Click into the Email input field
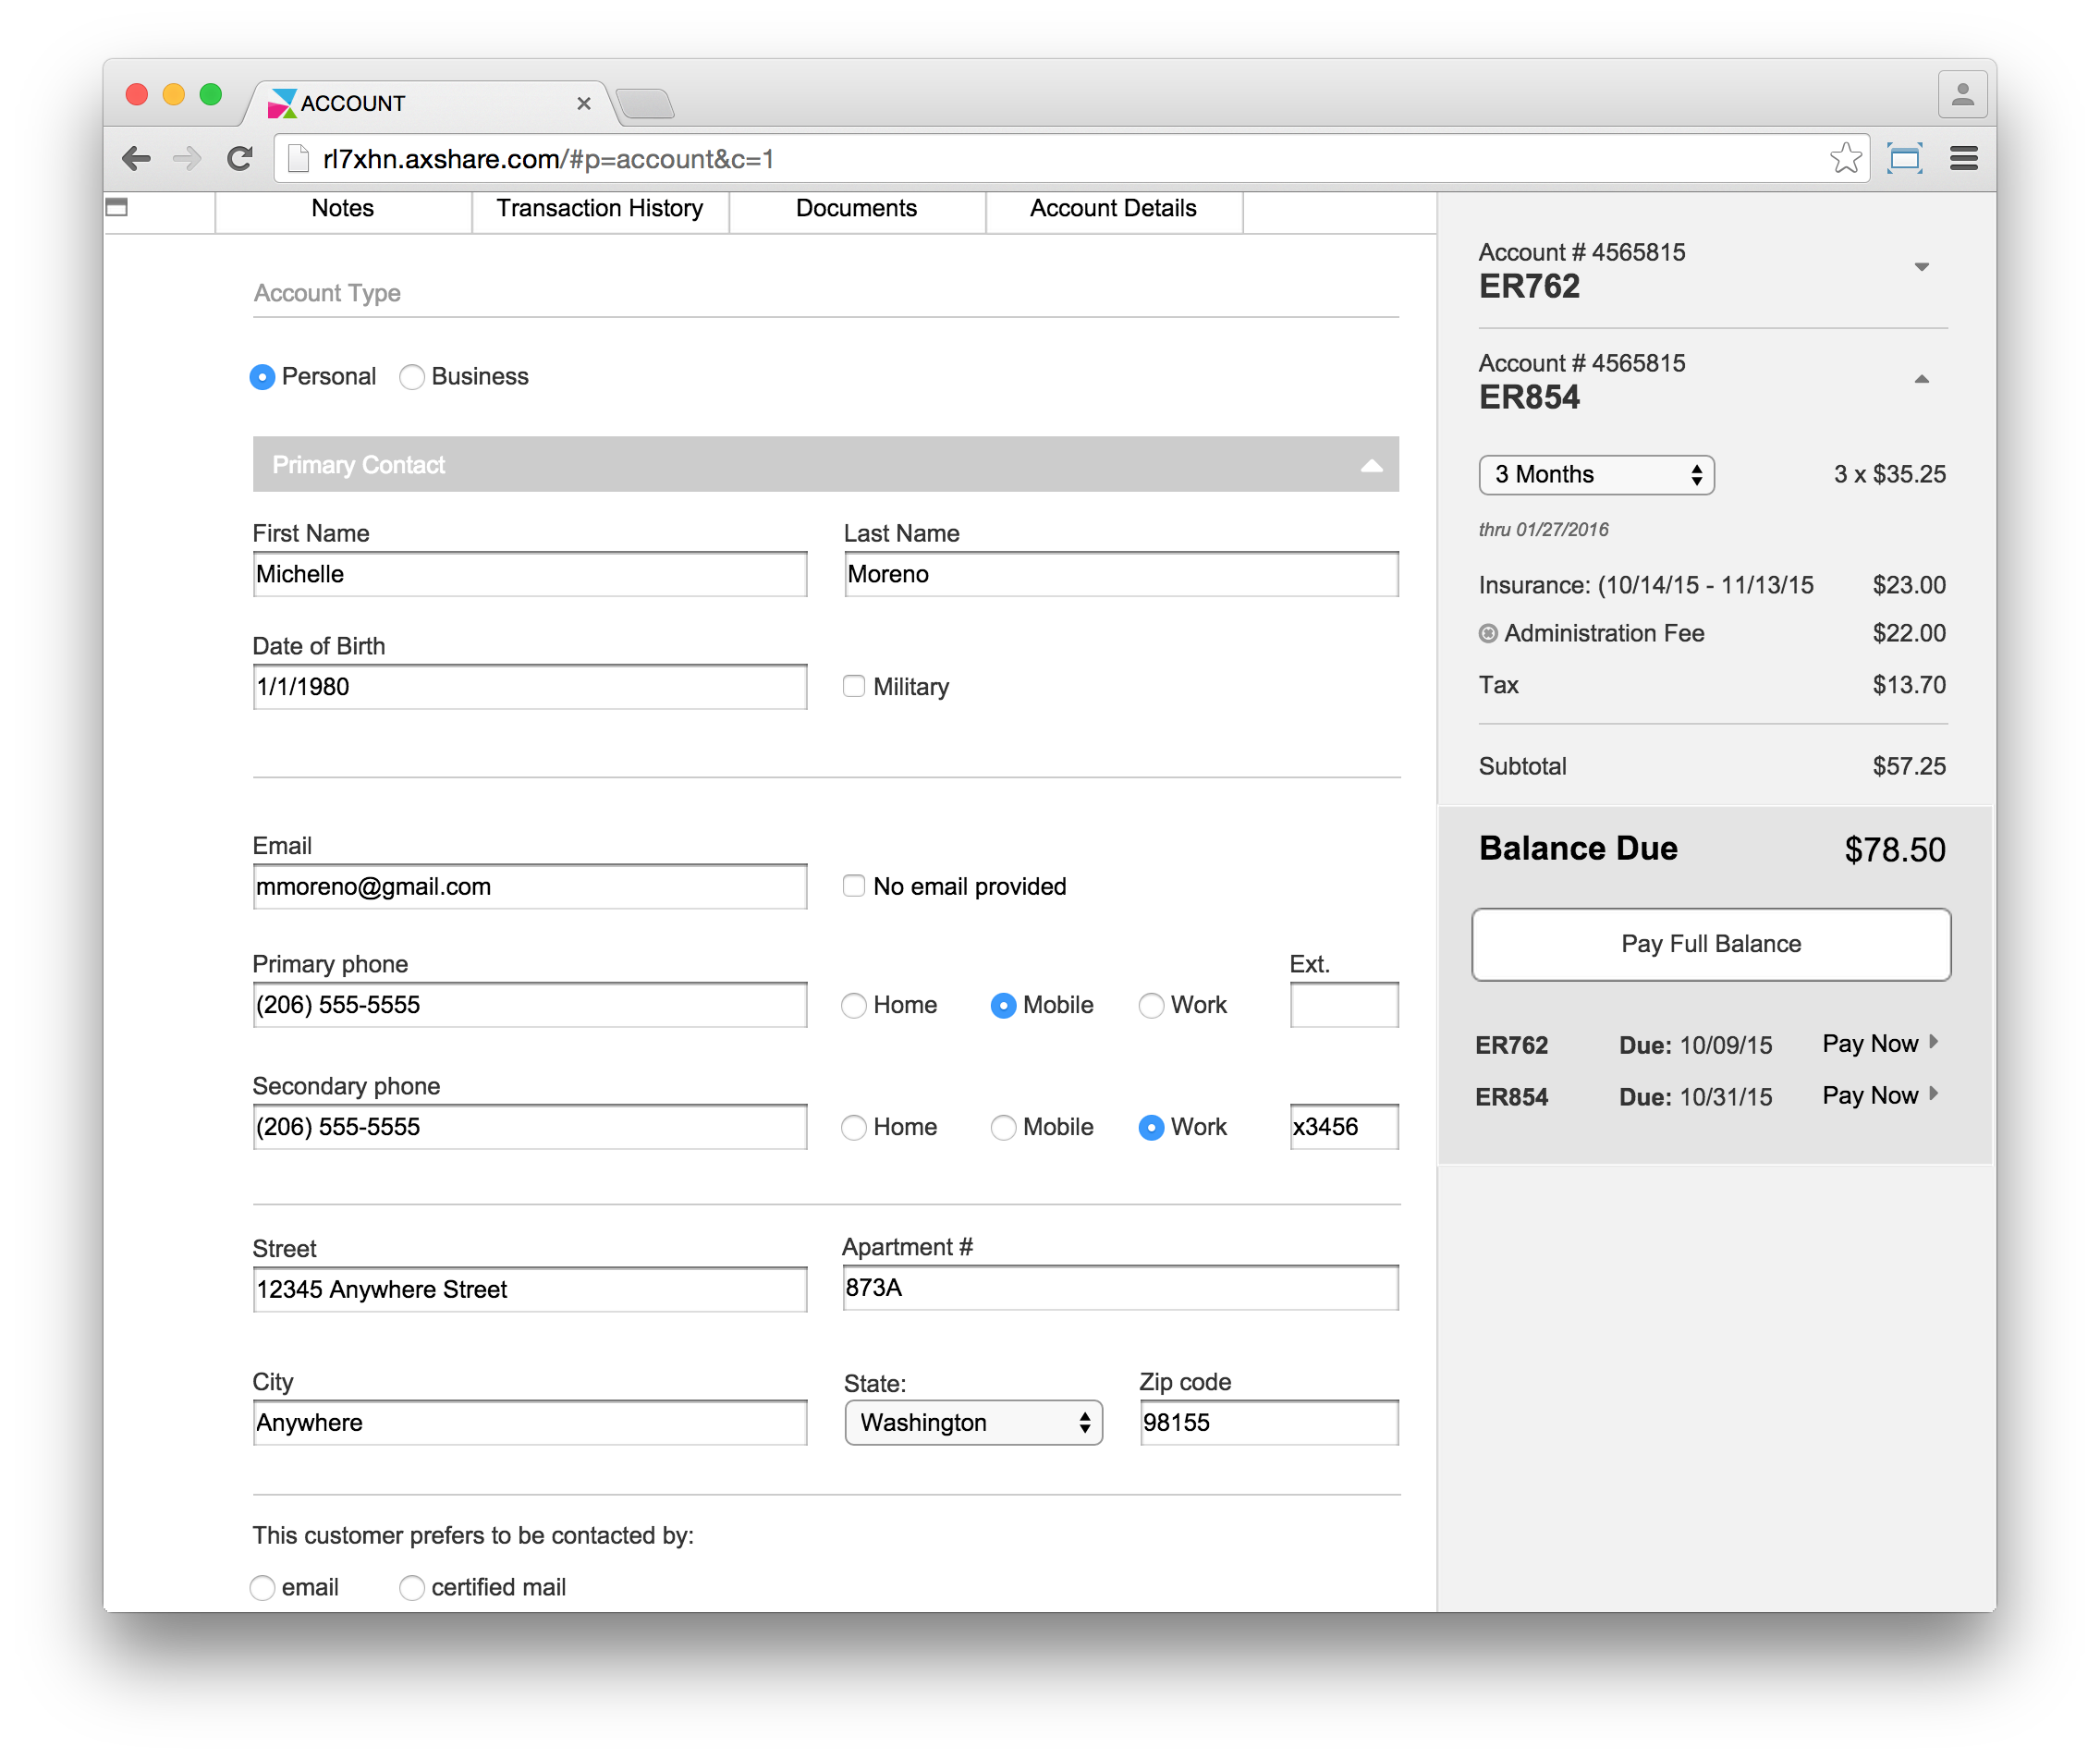Image resolution: width=2100 pixels, height=1760 pixels. tap(530, 887)
